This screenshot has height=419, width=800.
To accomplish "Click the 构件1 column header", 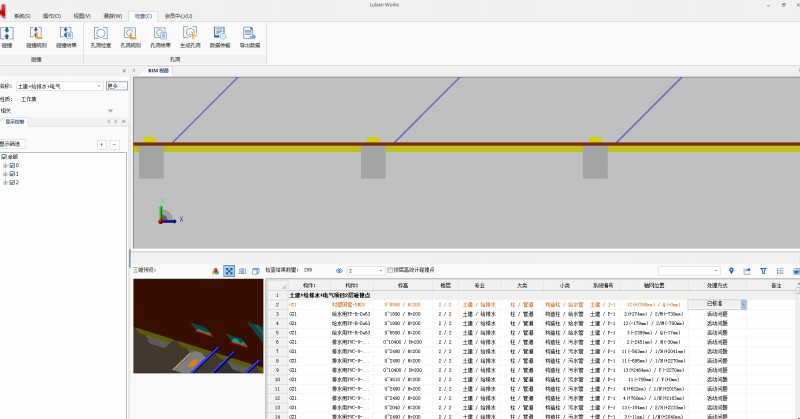I will coord(309,286).
